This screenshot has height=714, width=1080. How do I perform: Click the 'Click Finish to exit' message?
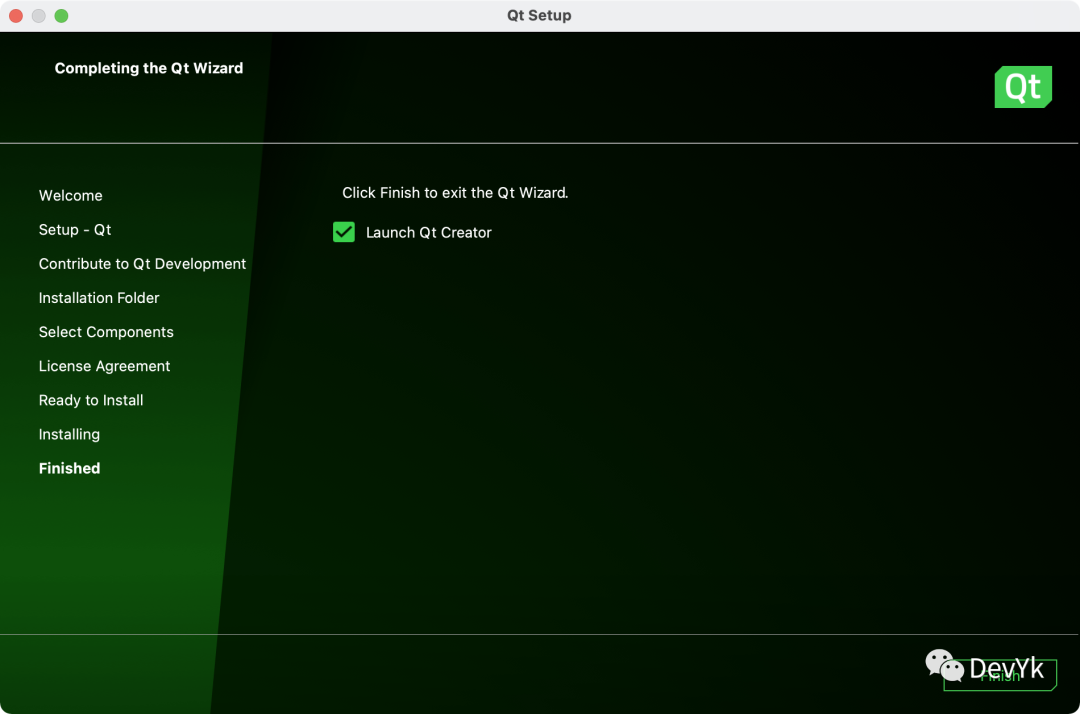pyautogui.click(x=455, y=193)
